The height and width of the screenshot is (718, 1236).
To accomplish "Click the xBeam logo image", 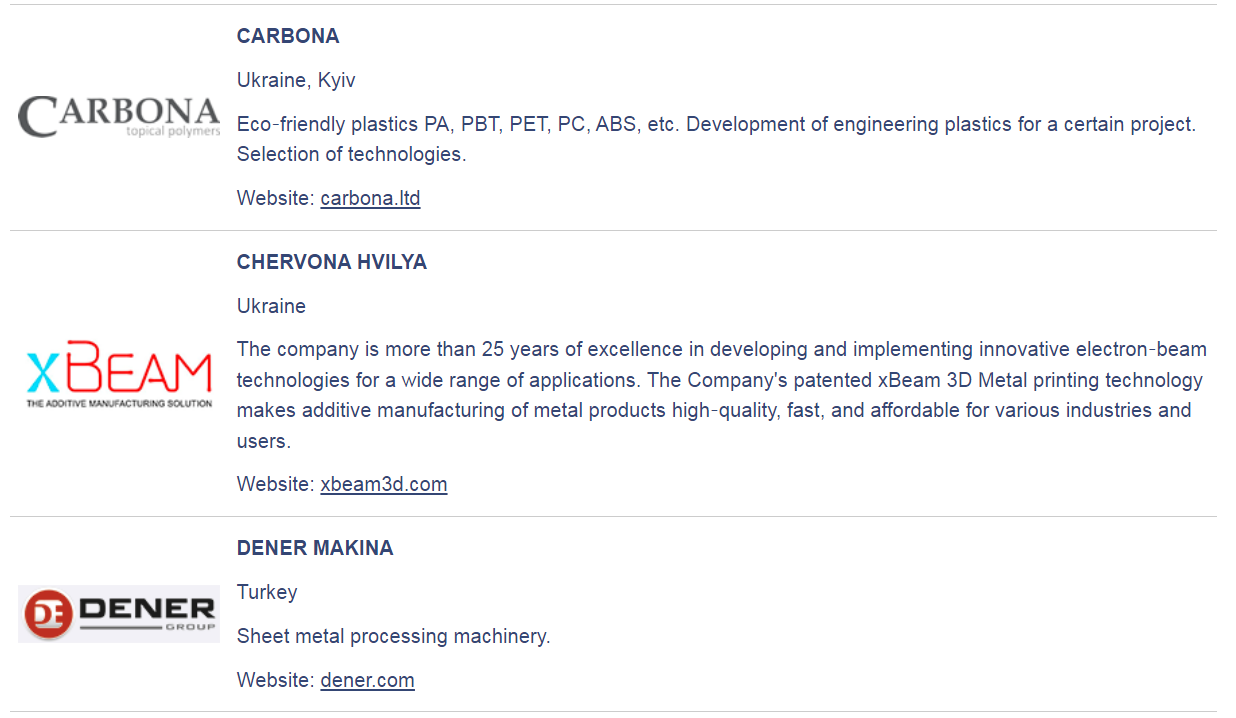I will (x=119, y=376).
